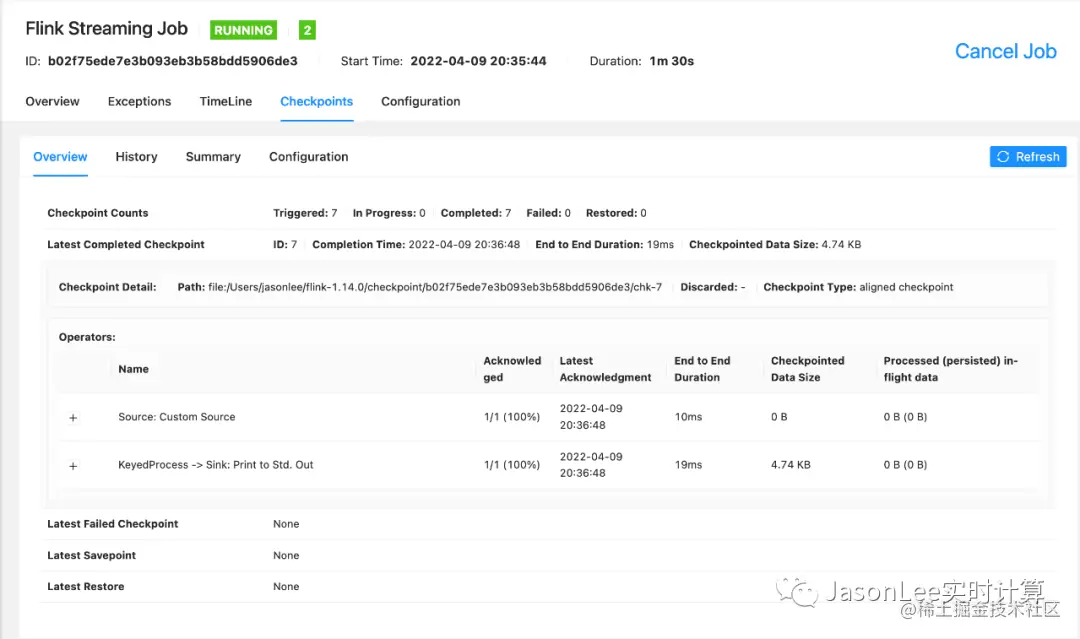The width and height of the screenshot is (1080, 639).
Task: Click the Checkpointed Data Size column header
Action: coord(807,369)
